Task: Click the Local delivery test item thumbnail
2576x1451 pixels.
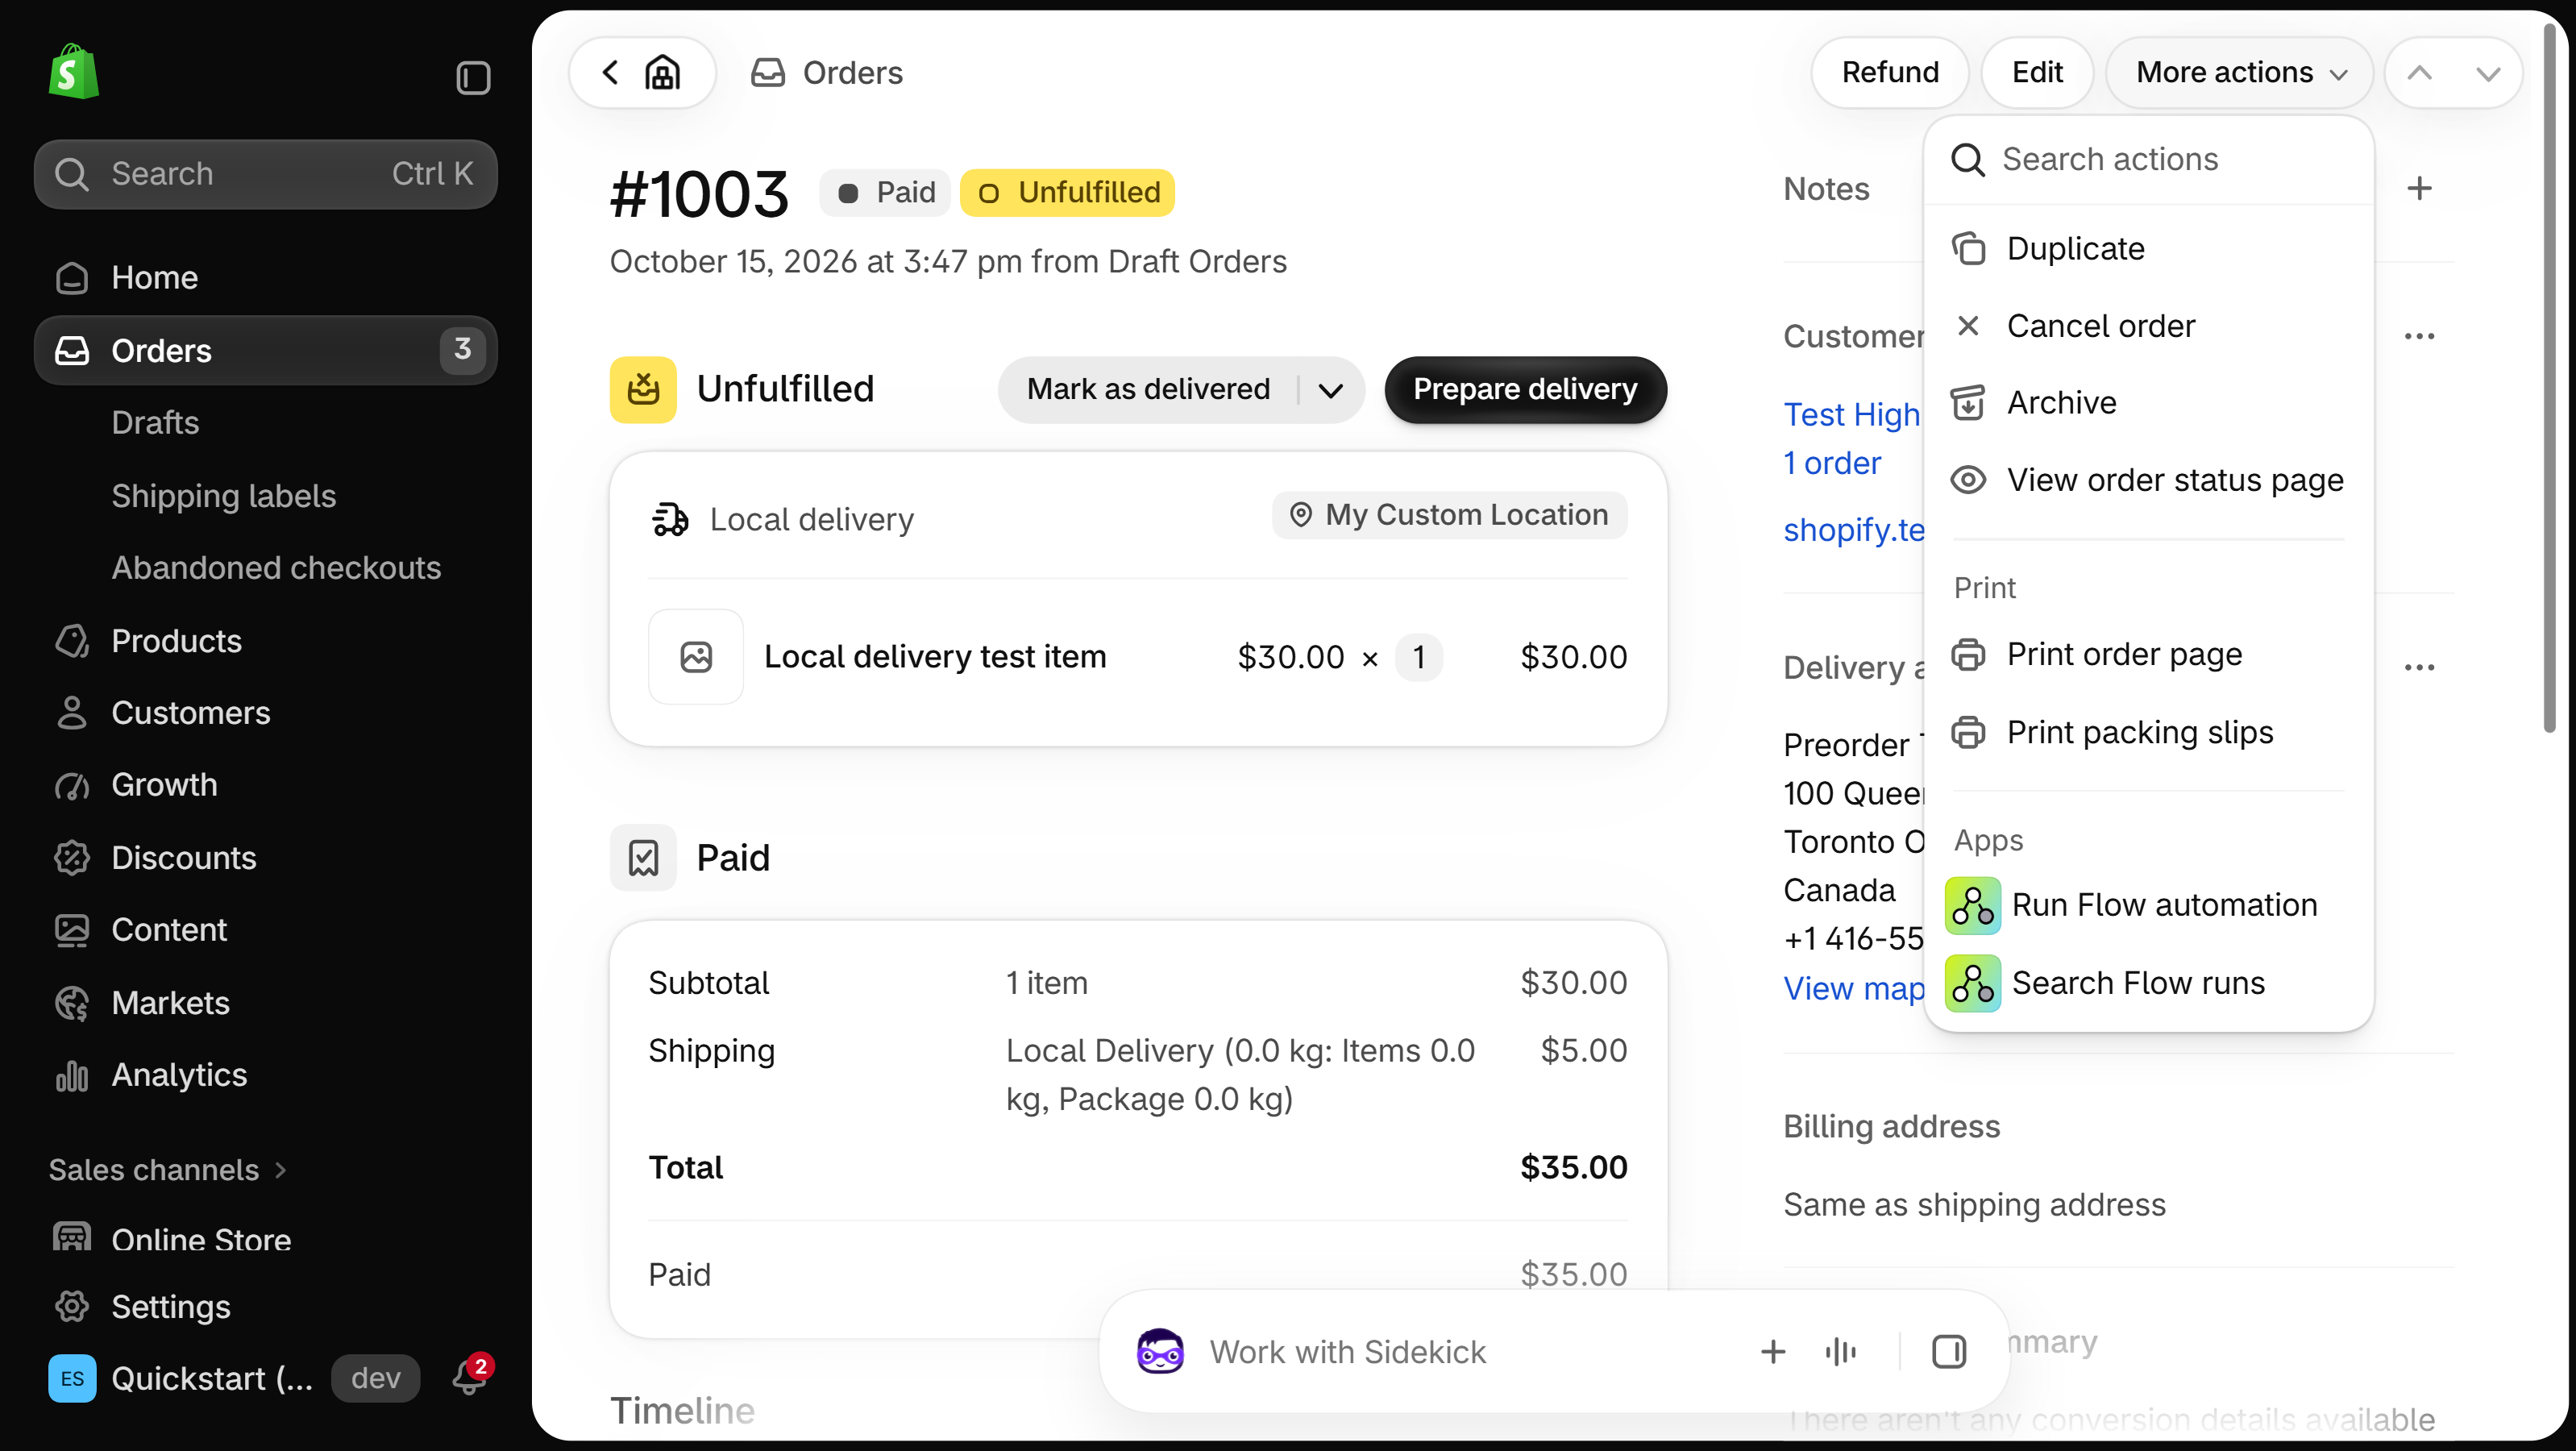Action: (696, 656)
